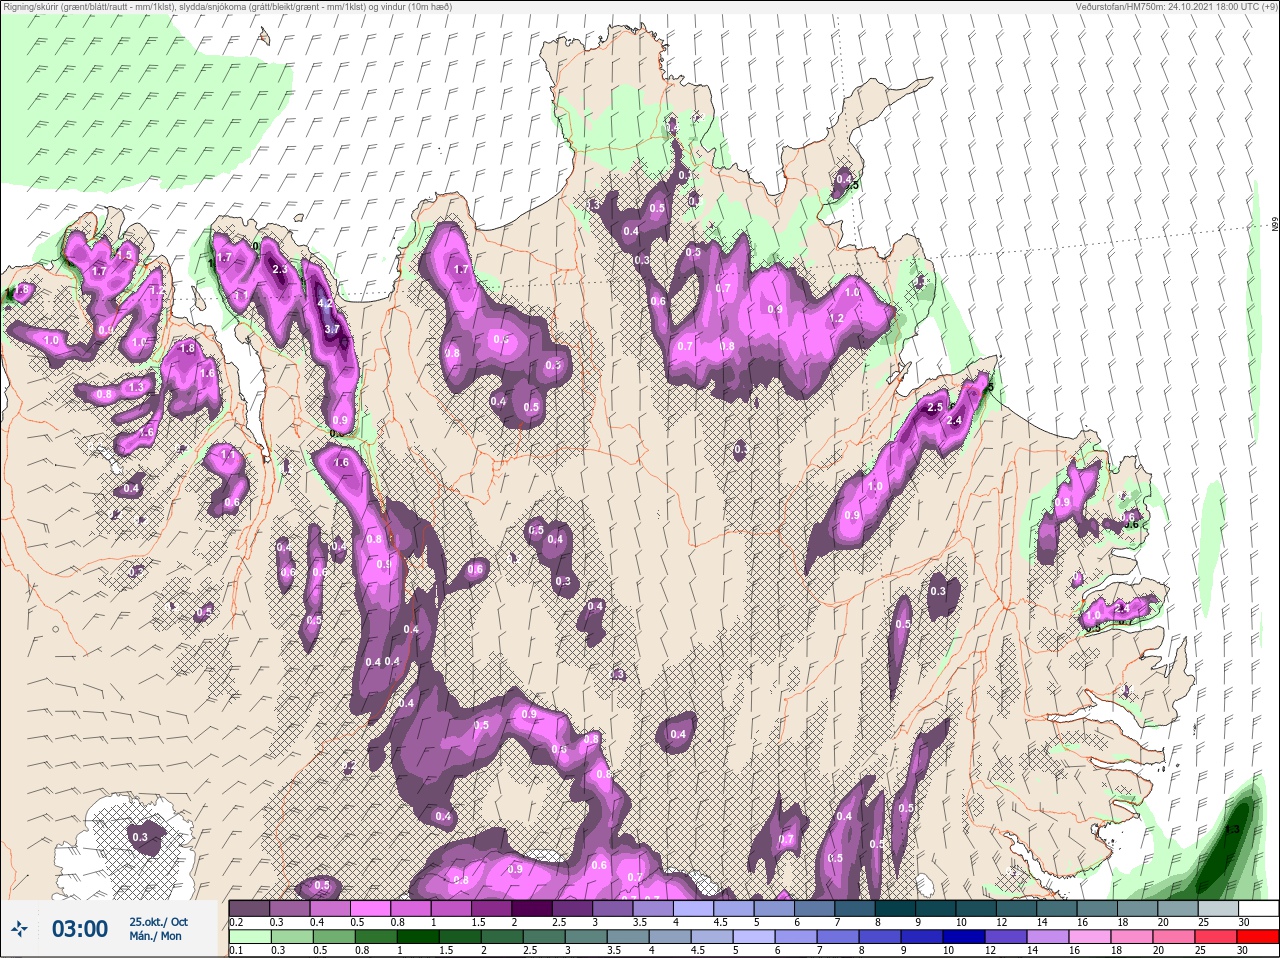Pick the bright red 30 rain legend swatch
The image size is (1280, 958).
pos(1258,937)
